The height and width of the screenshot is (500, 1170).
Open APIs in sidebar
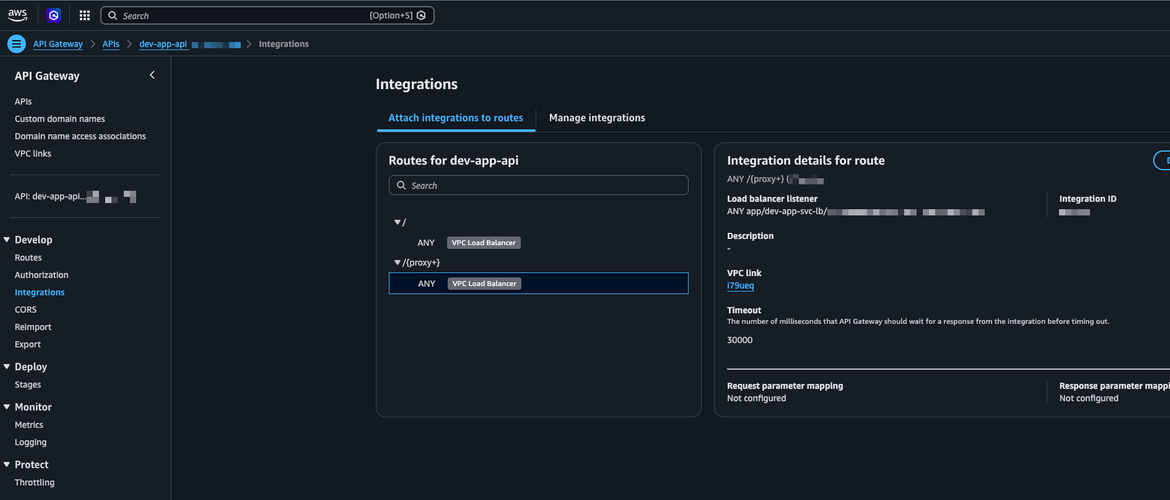point(23,101)
